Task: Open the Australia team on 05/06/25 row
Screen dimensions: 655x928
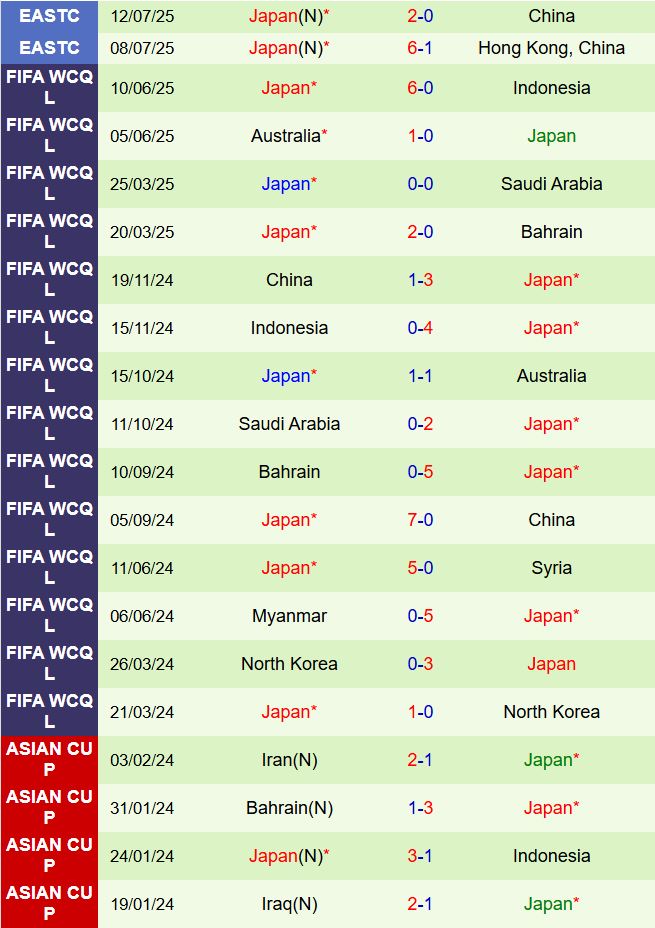Action: pos(289,136)
